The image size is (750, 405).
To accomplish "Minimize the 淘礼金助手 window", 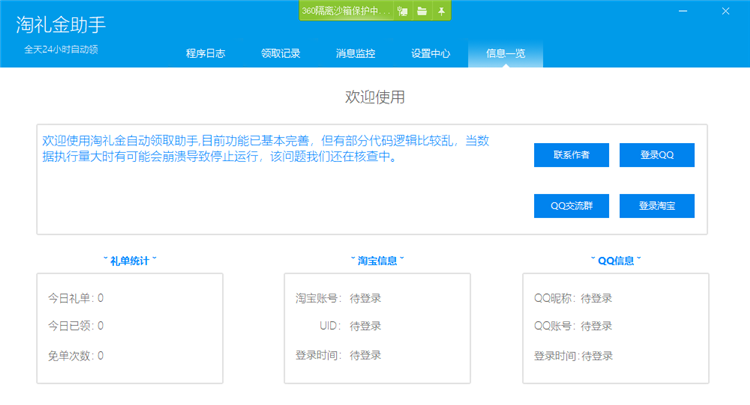I will 683,11.
